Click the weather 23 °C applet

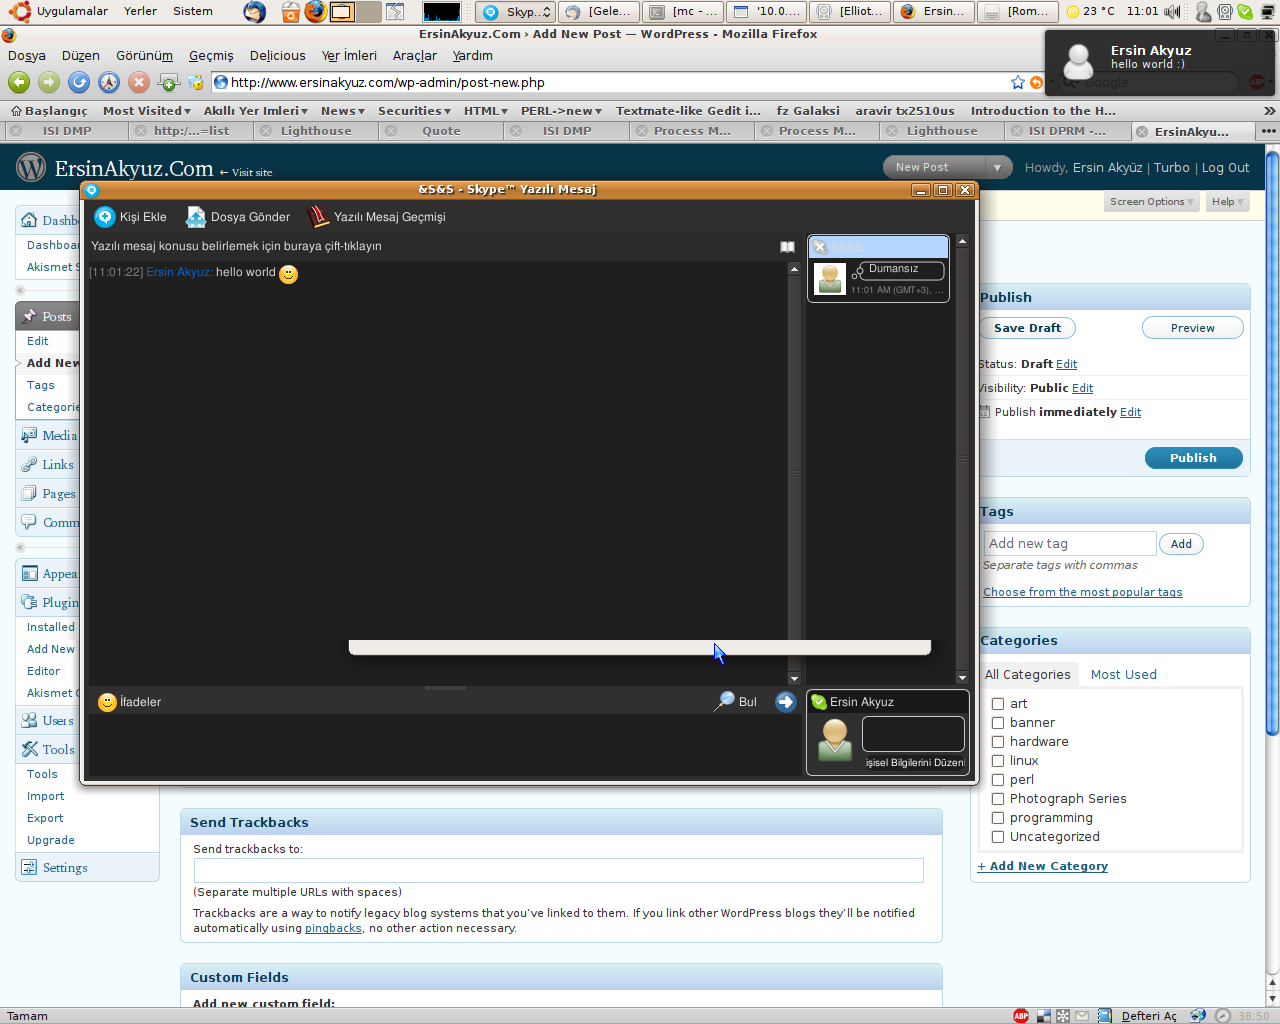coord(1090,12)
